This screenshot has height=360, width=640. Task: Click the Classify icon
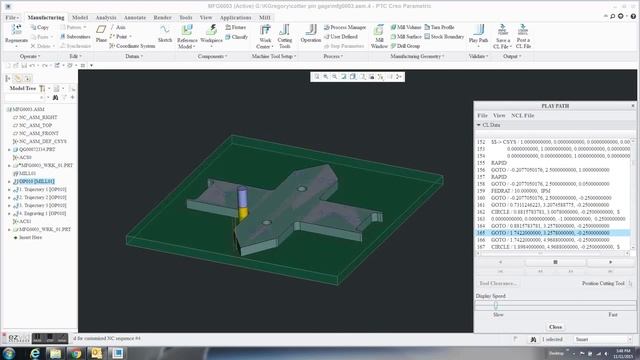click(x=228, y=37)
